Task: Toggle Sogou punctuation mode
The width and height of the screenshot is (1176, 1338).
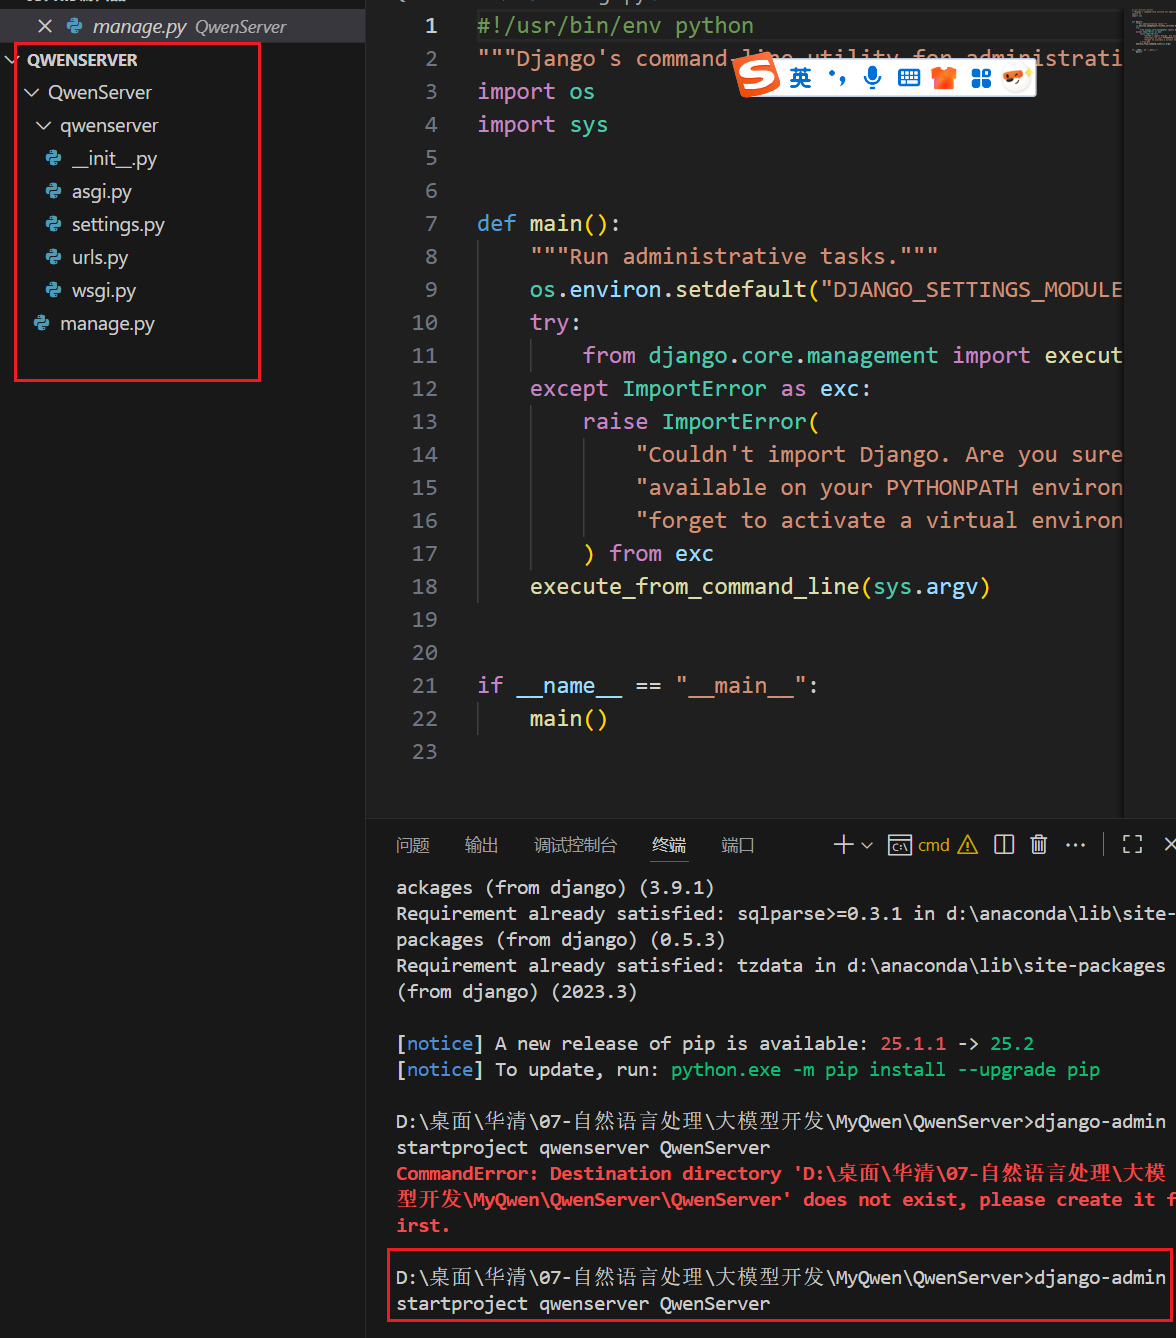Action: (837, 77)
